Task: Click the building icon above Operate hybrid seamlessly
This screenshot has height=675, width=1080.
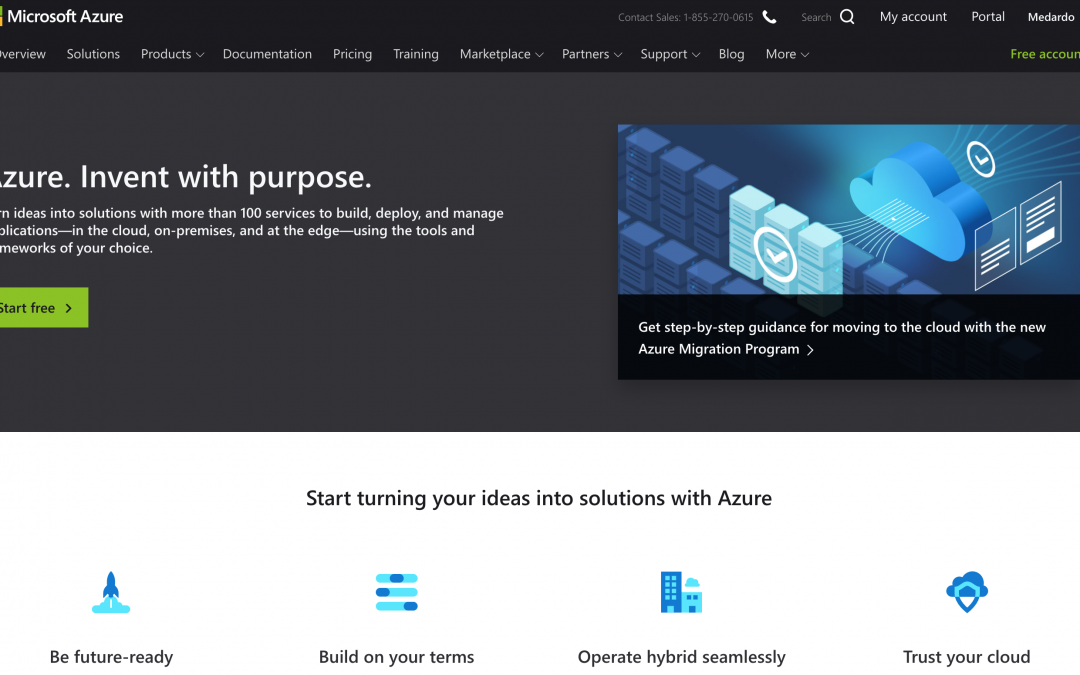Action: click(x=681, y=592)
